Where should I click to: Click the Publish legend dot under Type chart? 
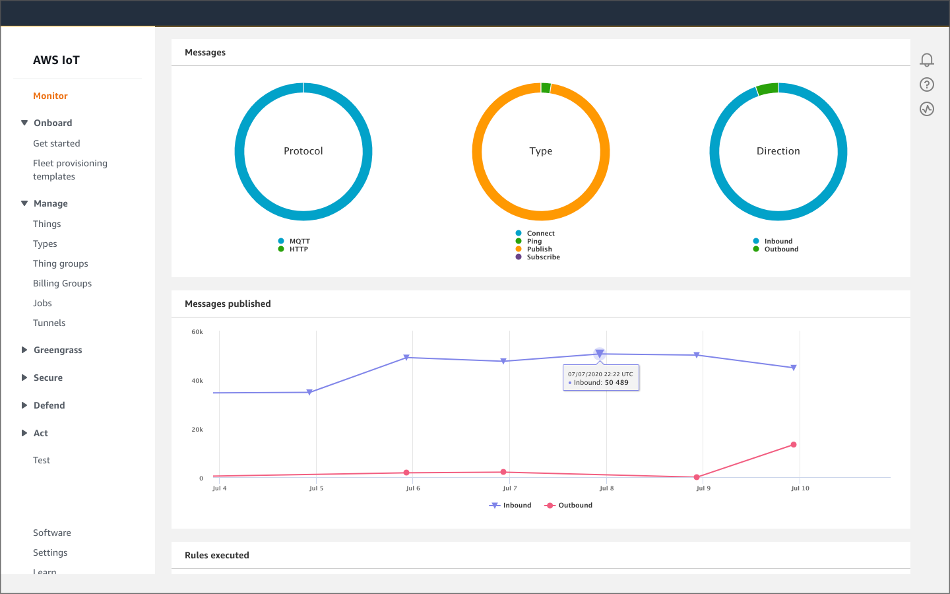520,249
